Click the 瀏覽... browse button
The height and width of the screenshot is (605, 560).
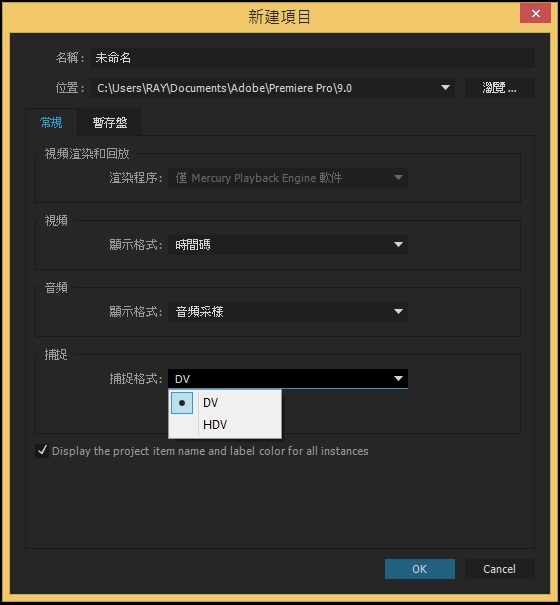tap(499, 88)
